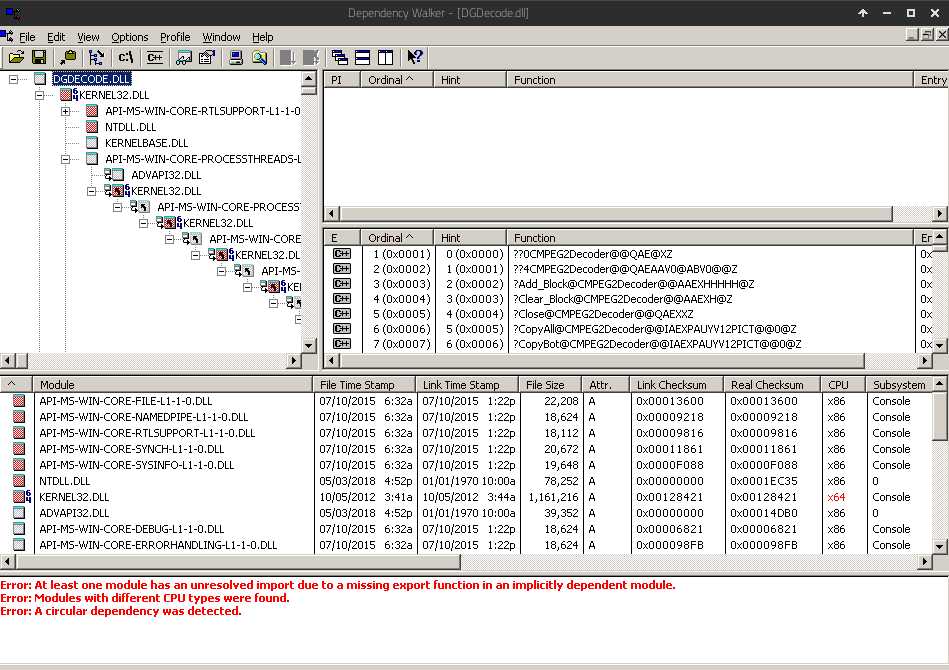
Task: Toggle Undecorate C++ Functions toolbar button
Action: [154, 58]
